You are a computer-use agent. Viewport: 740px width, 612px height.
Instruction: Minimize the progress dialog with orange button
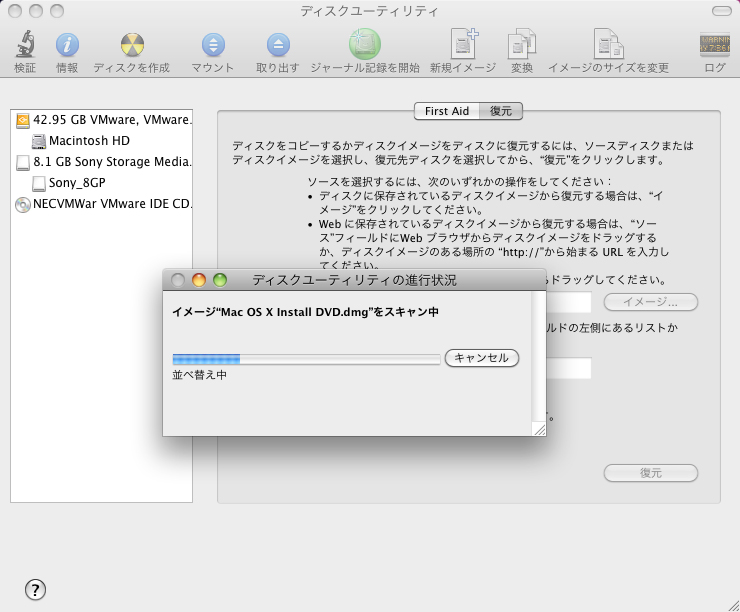click(x=199, y=280)
